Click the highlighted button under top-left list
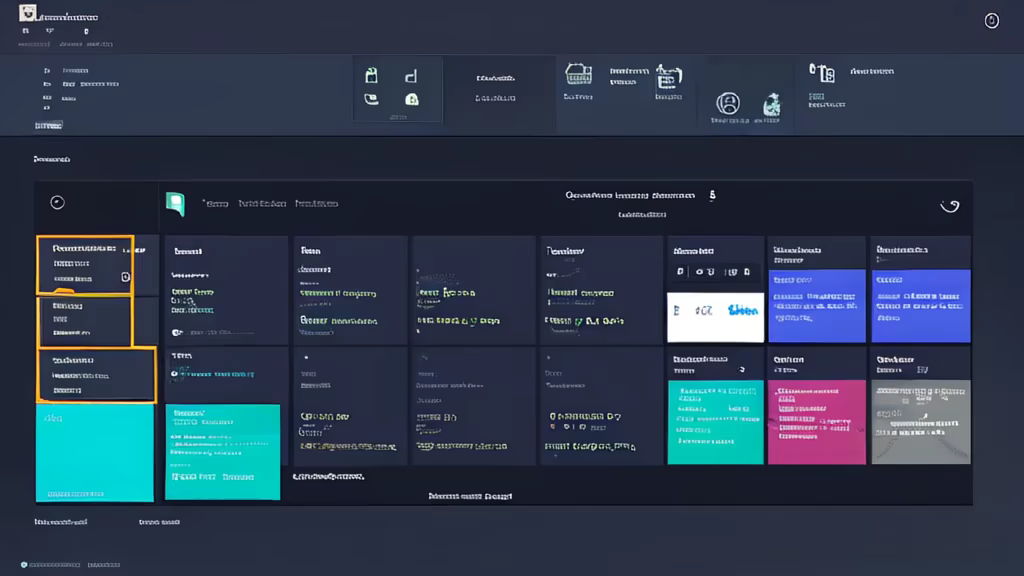 point(48,126)
